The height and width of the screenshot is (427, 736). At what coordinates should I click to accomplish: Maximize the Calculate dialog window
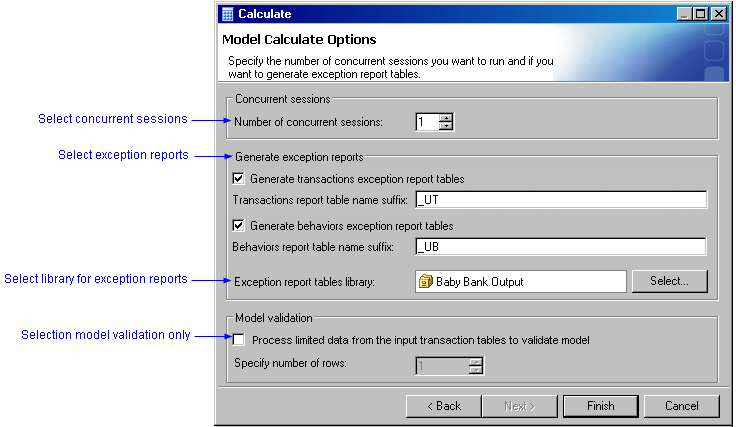point(701,14)
